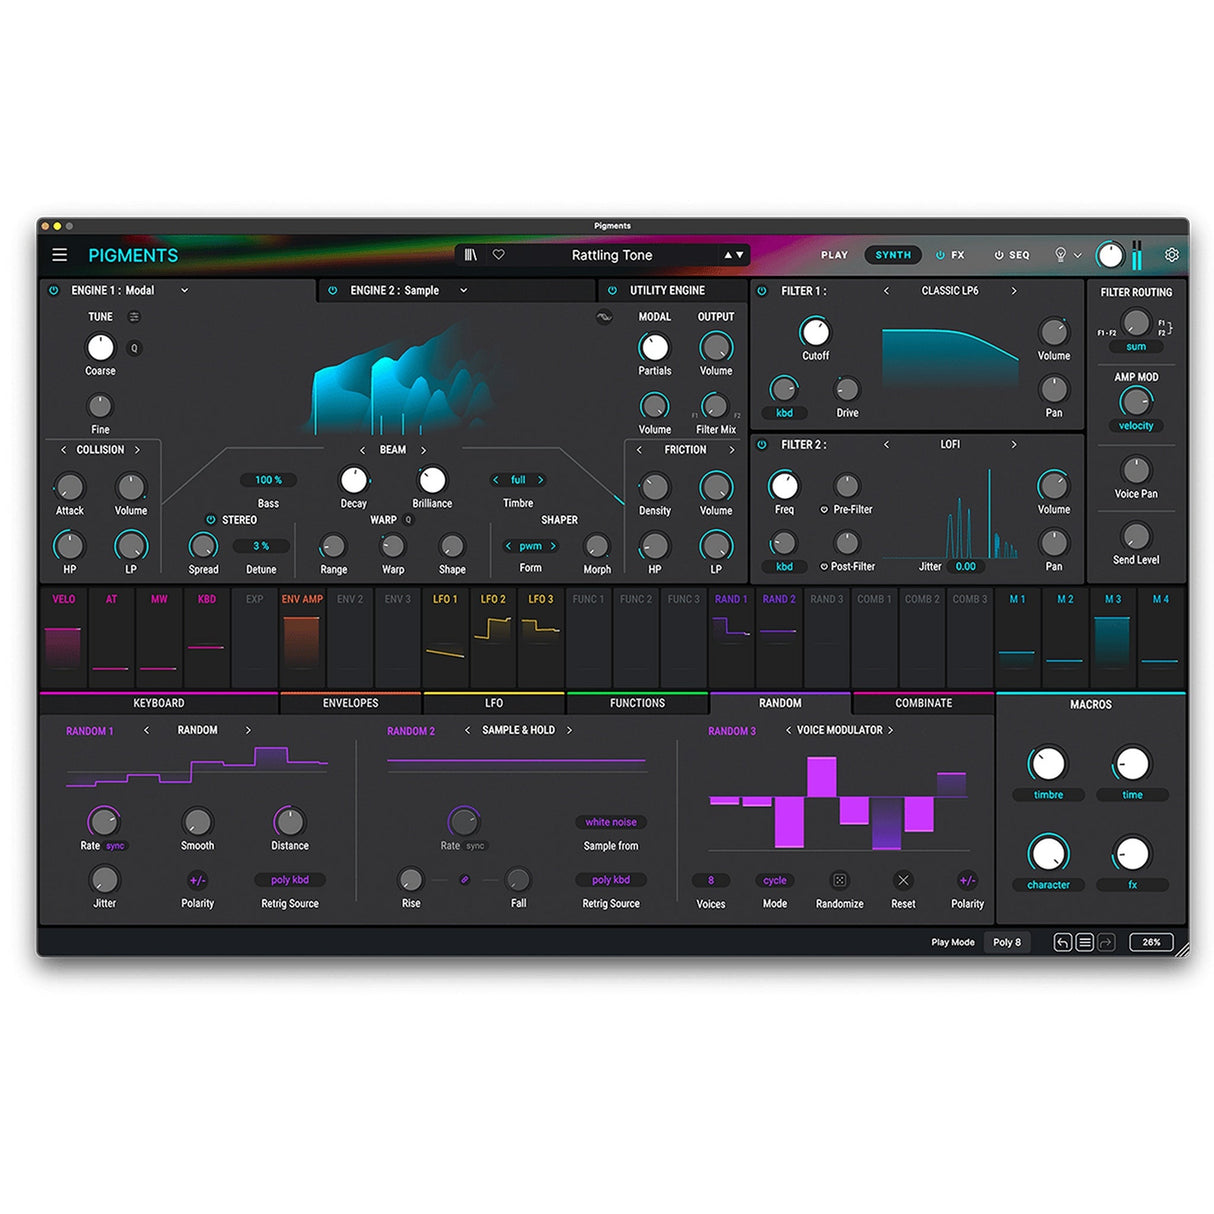Screen dimensions: 1214x1214
Task: Like the preset via the heart icon
Action: click(x=499, y=255)
